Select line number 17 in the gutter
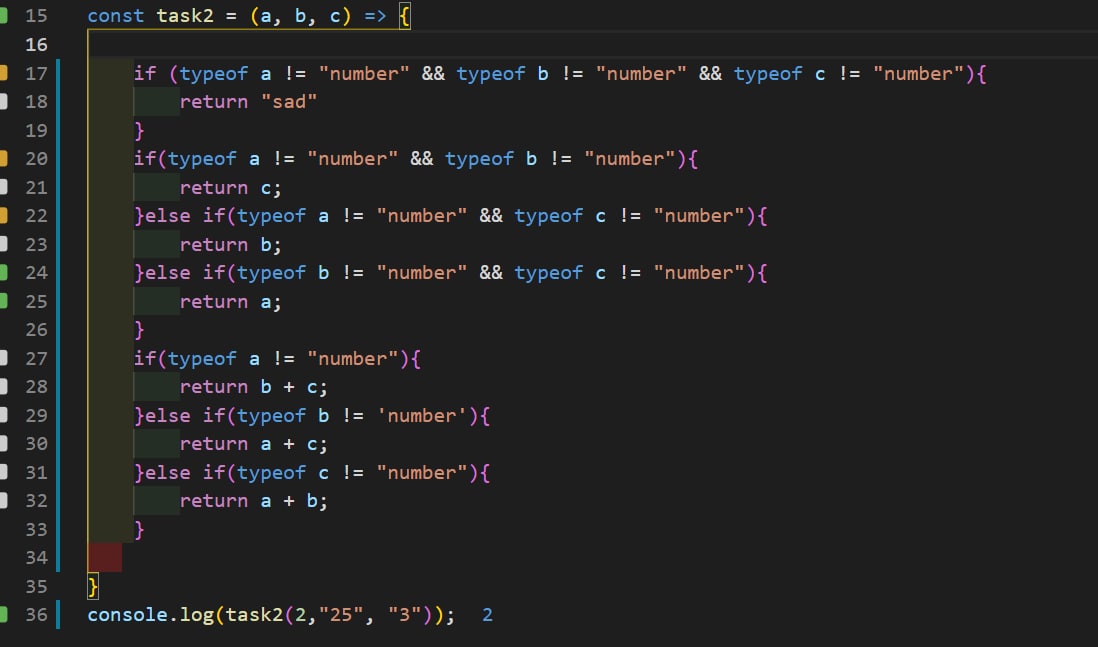 point(36,74)
